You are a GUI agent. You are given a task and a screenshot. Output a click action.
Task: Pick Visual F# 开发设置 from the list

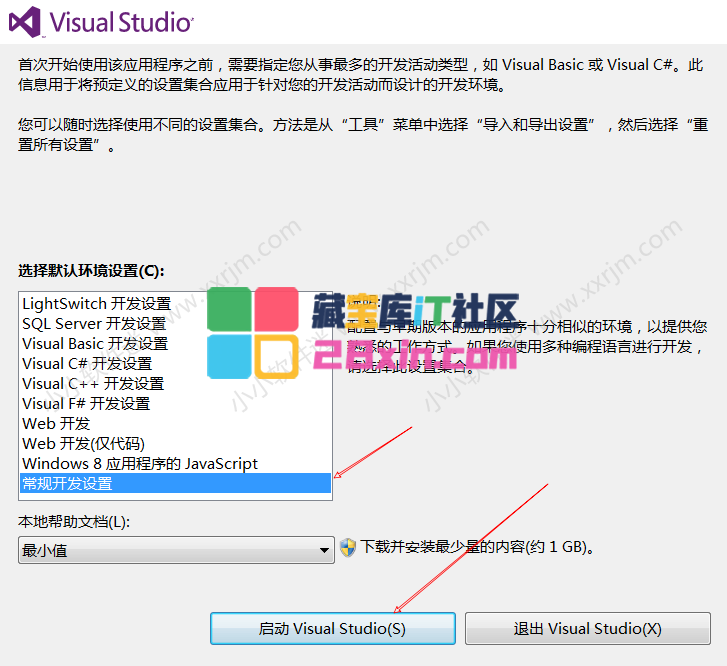[x=86, y=403]
